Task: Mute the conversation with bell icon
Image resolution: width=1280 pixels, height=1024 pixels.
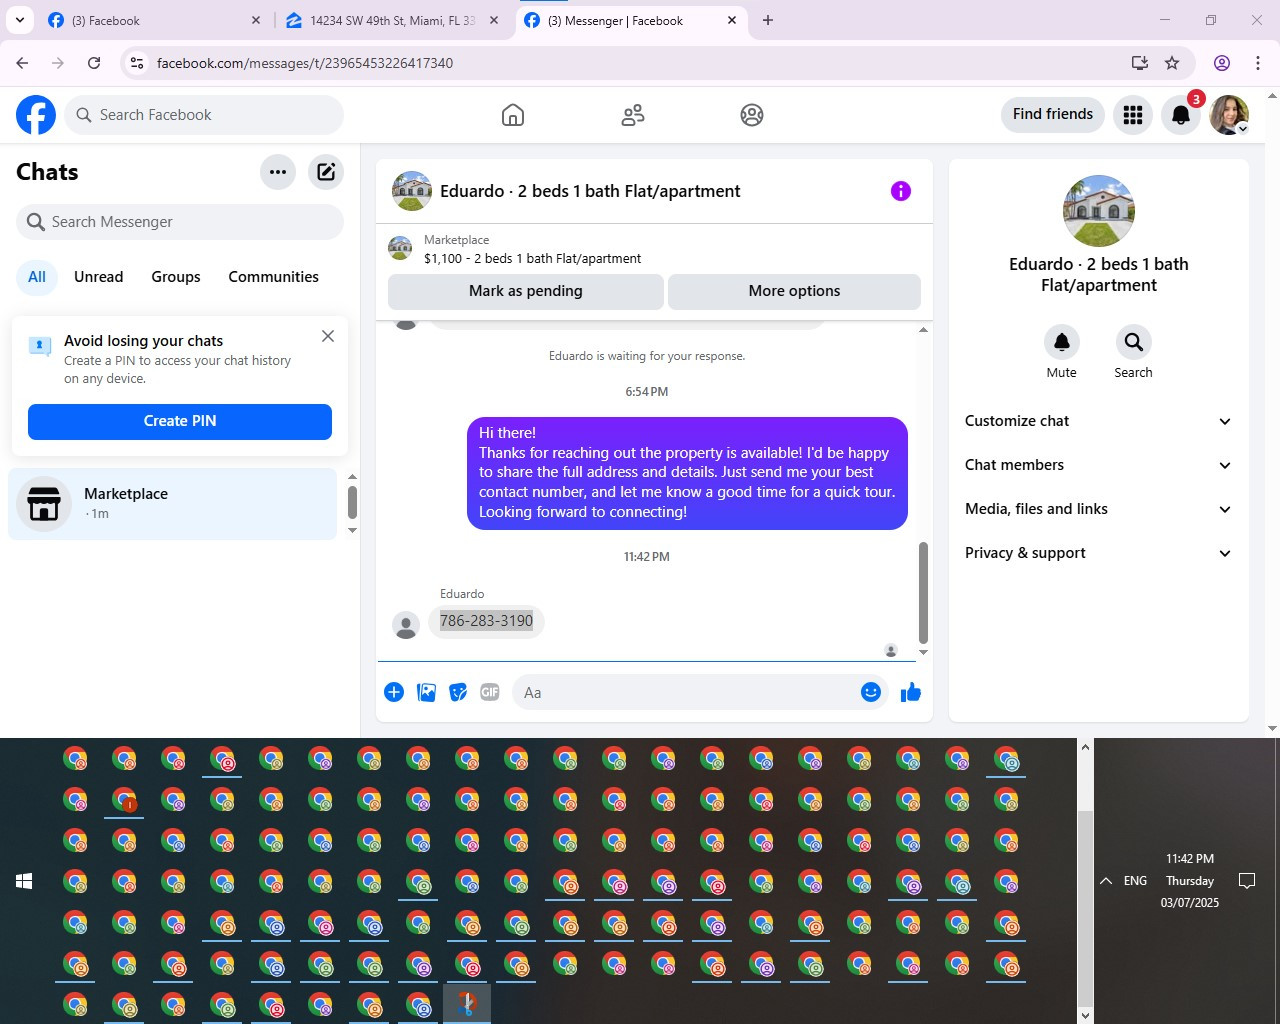Action: tap(1062, 342)
